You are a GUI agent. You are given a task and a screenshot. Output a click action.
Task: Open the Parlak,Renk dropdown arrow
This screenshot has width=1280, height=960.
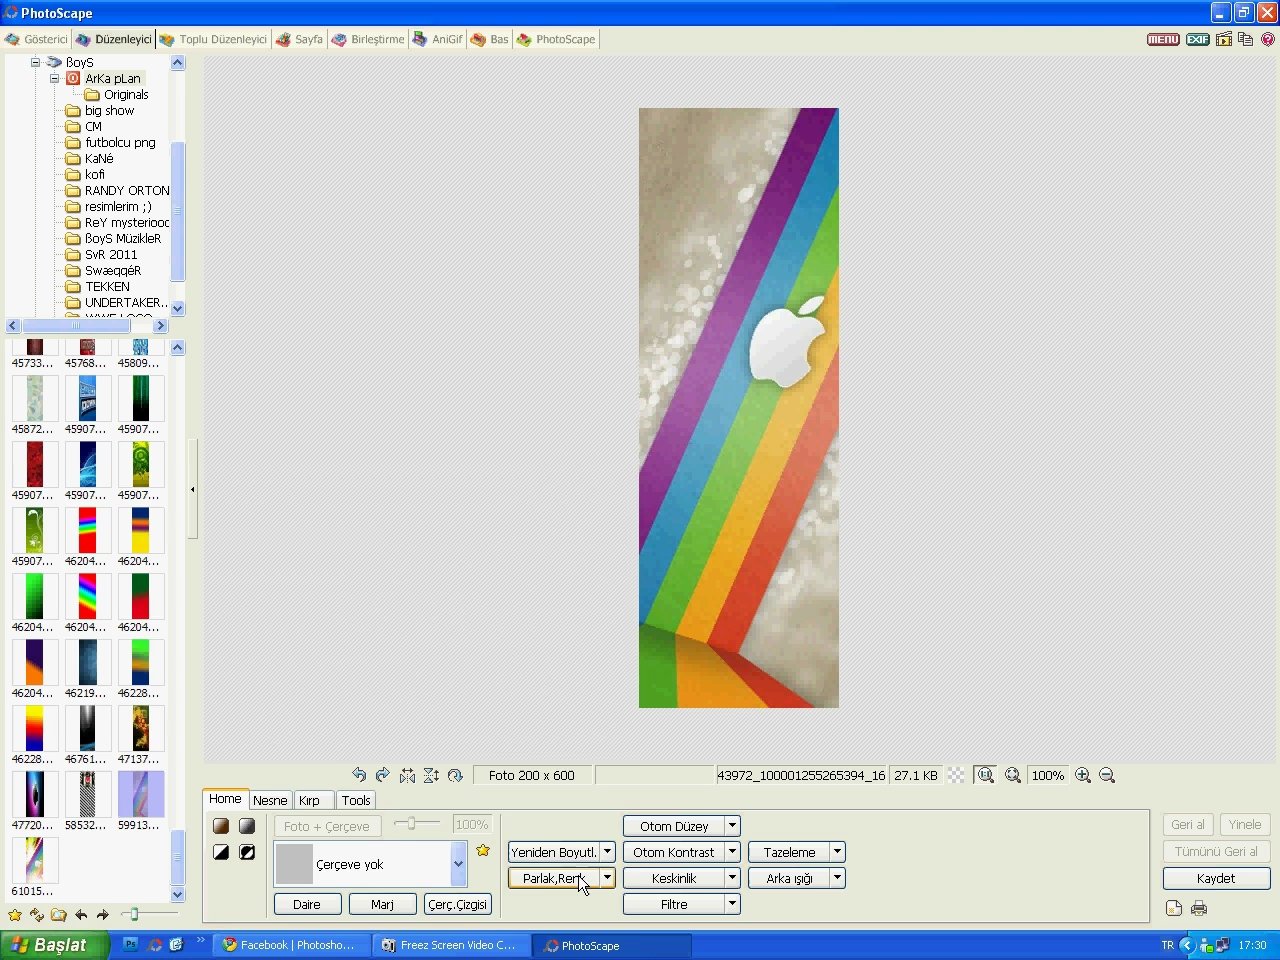coord(607,878)
